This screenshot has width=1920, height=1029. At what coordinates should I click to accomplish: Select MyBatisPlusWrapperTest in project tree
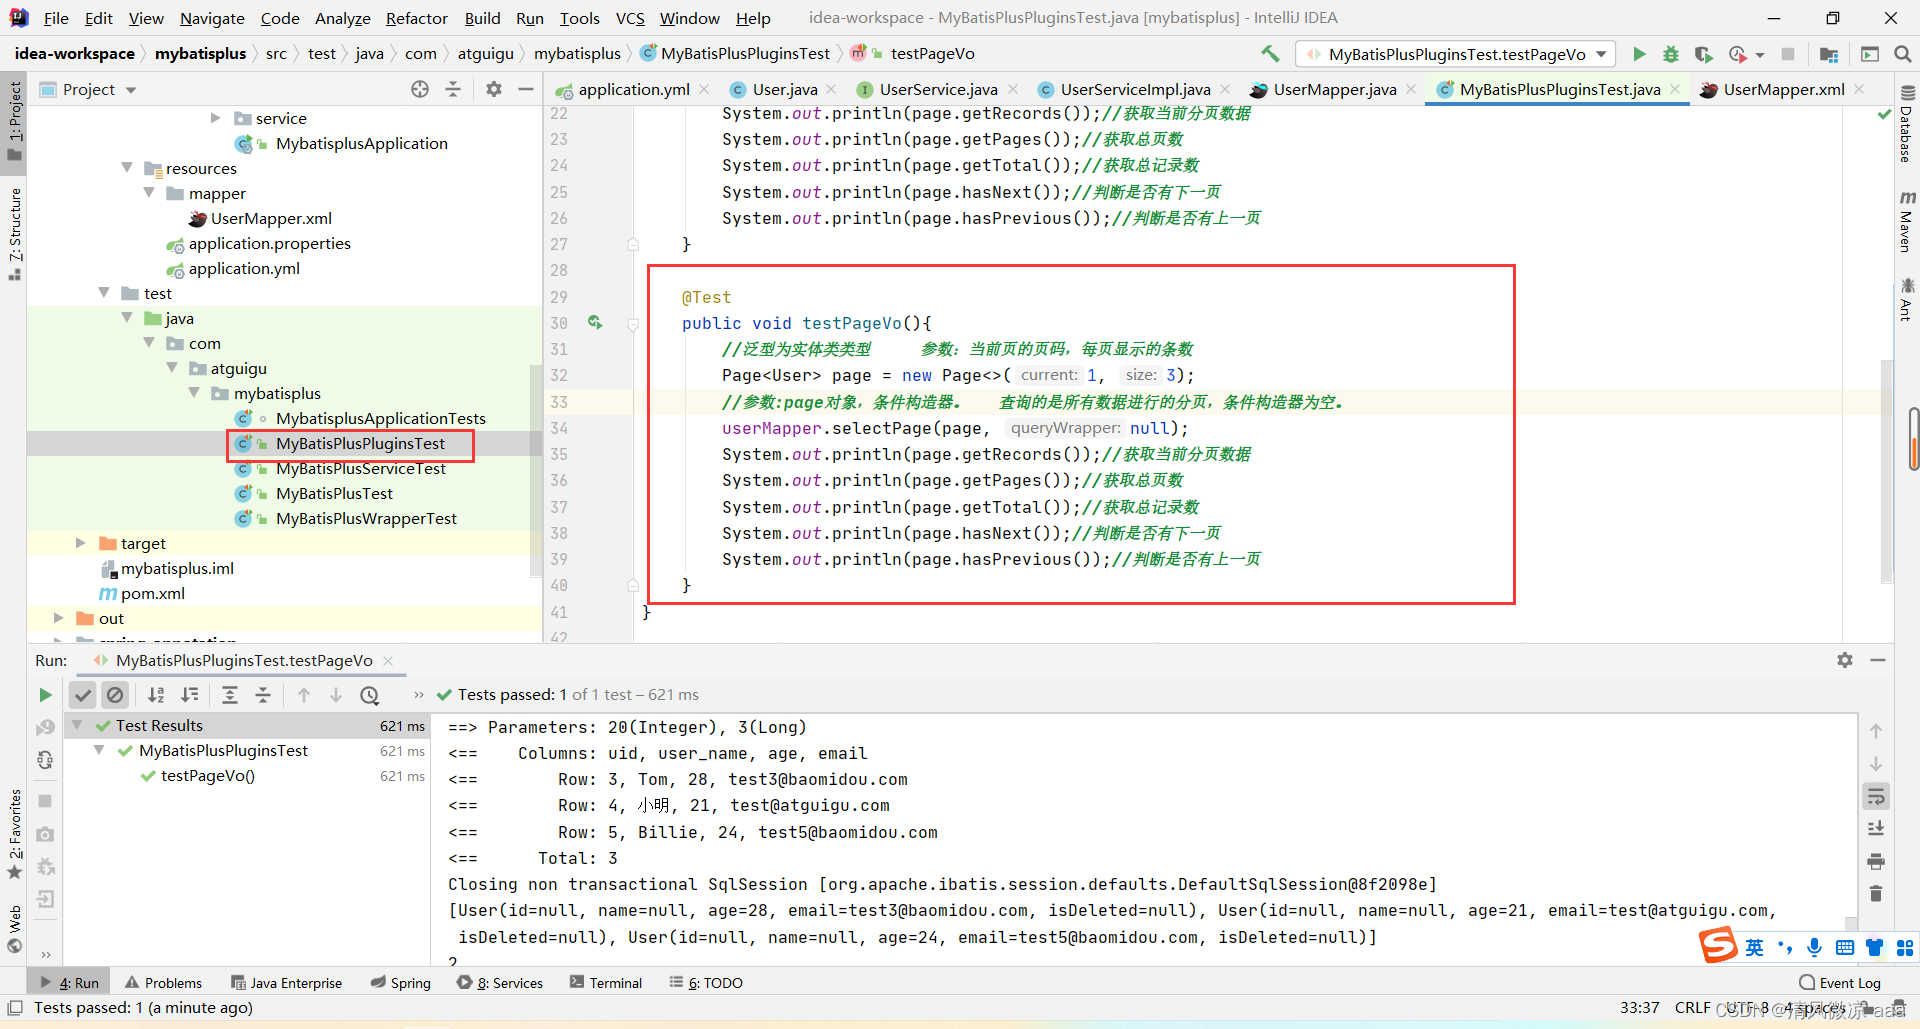[366, 518]
